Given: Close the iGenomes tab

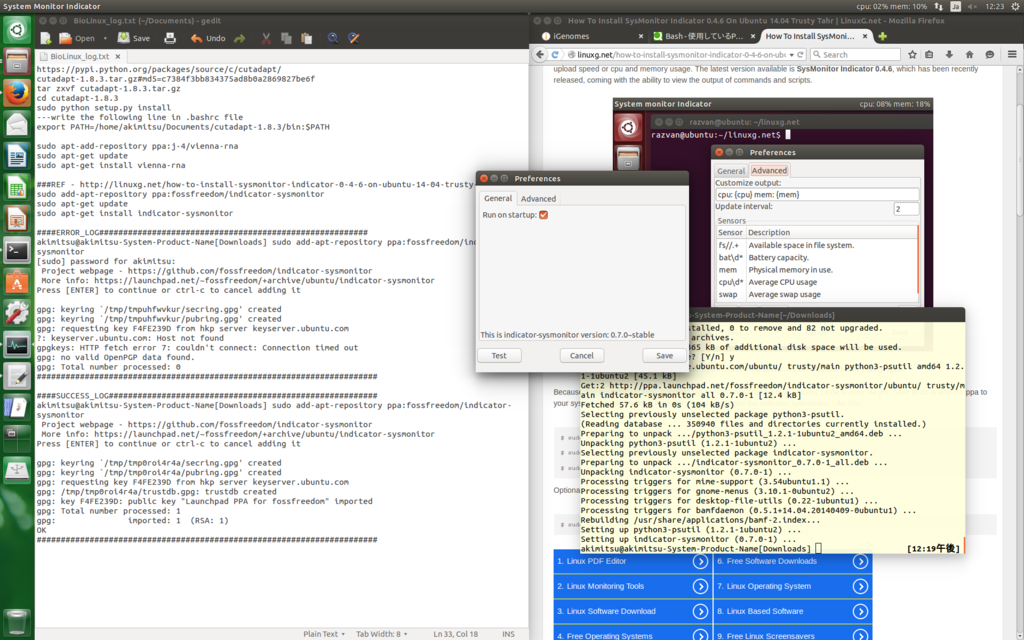Looking at the screenshot, I should (641, 37).
